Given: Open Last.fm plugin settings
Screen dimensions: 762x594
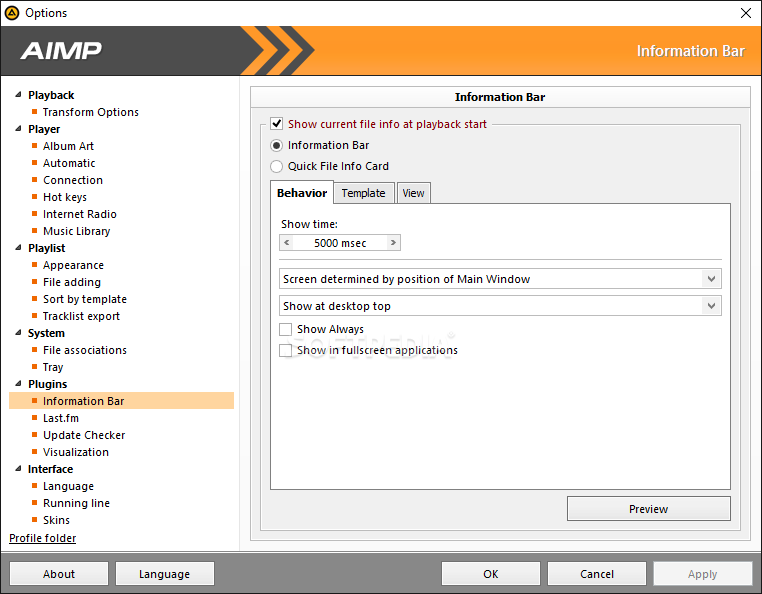Looking at the screenshot, I should point(61,419).
